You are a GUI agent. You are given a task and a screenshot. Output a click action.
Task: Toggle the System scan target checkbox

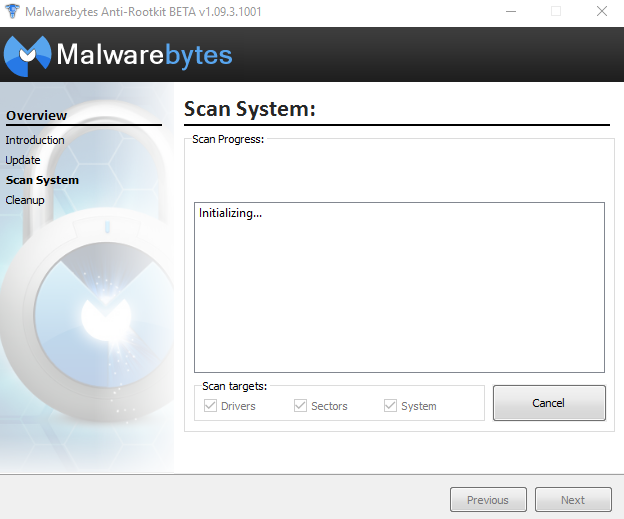[391, 406]
